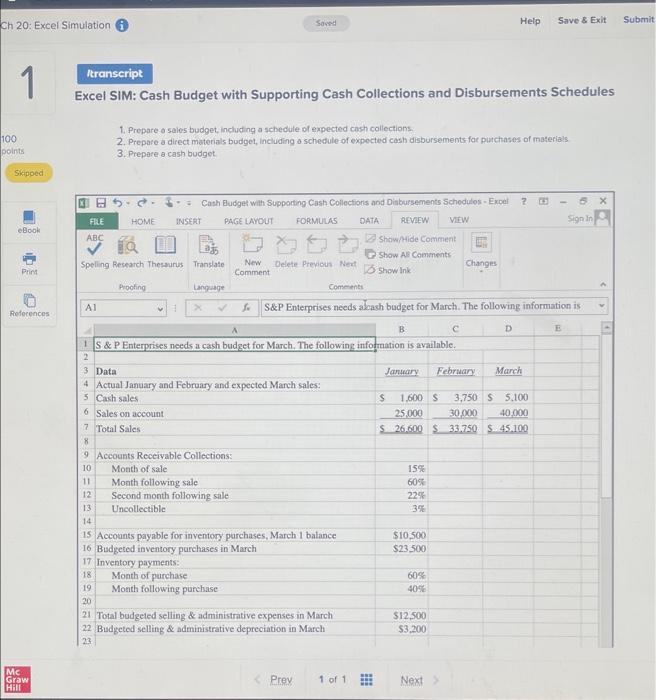
Task: Click the Excel Help question mark icon
Action: 524,202
